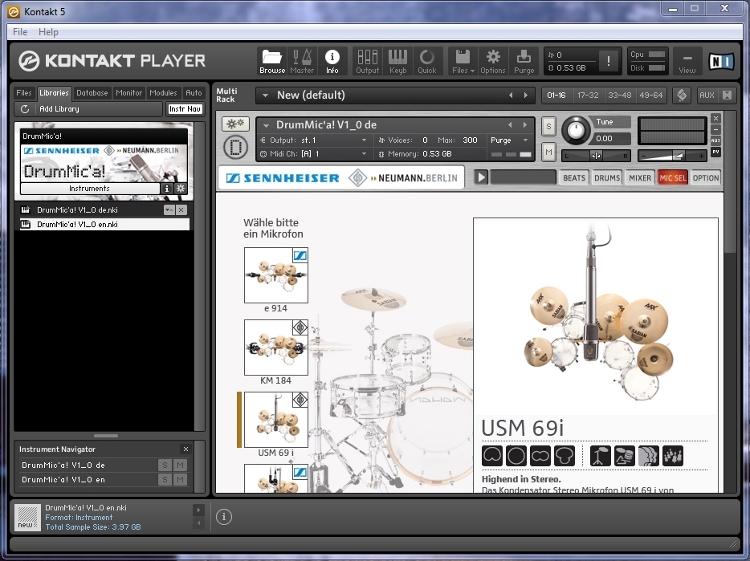Click the DrumMic'a instrument D icon
The image size is (750, 561).
point(235,147)
